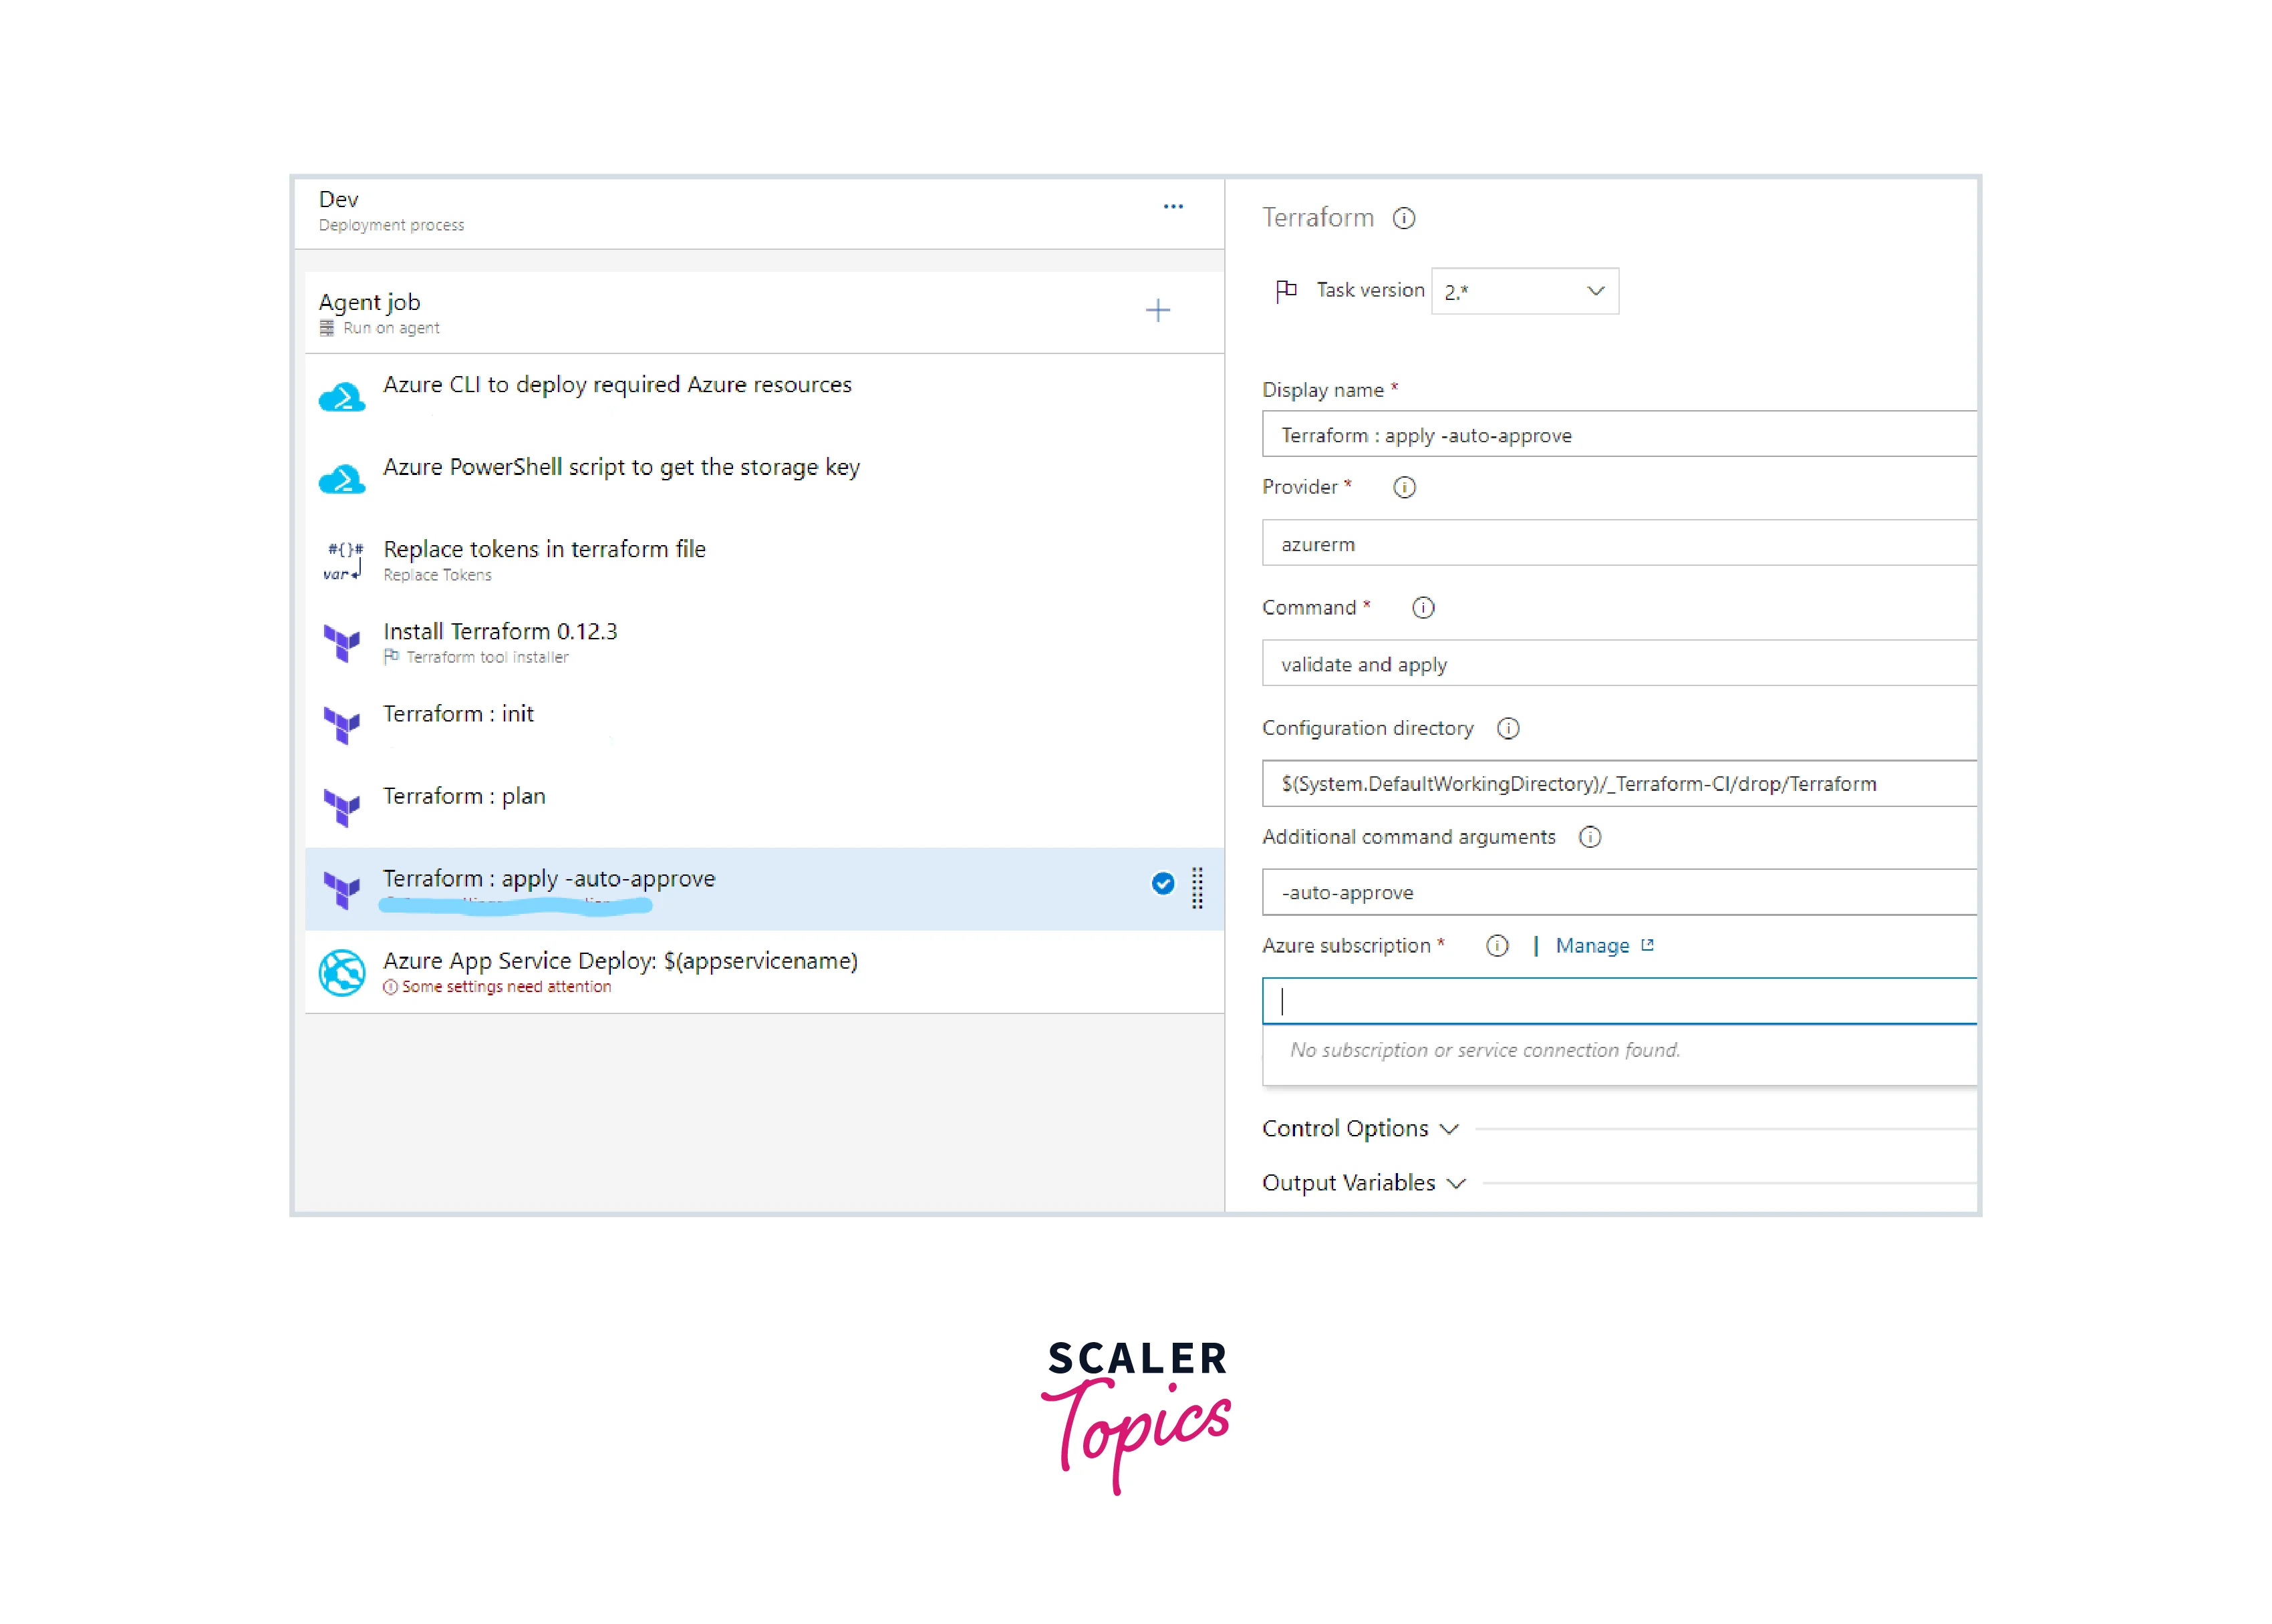Open the Azure PowerShell storage key task
This screenshot has width=2272, height=1624.
(621, 467)
